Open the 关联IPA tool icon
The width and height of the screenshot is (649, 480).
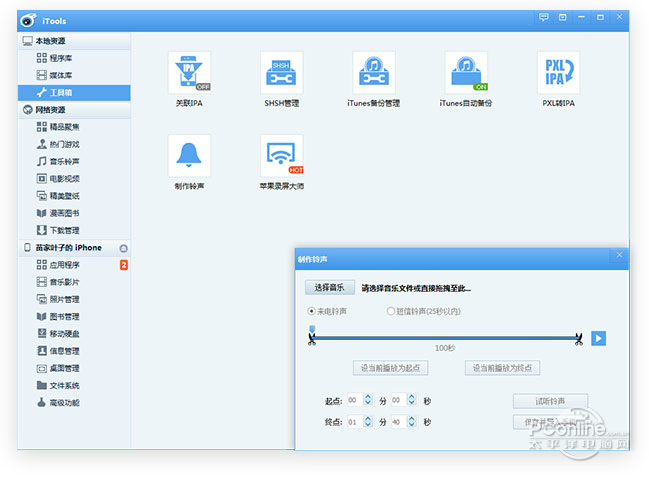tap(189, 73)
